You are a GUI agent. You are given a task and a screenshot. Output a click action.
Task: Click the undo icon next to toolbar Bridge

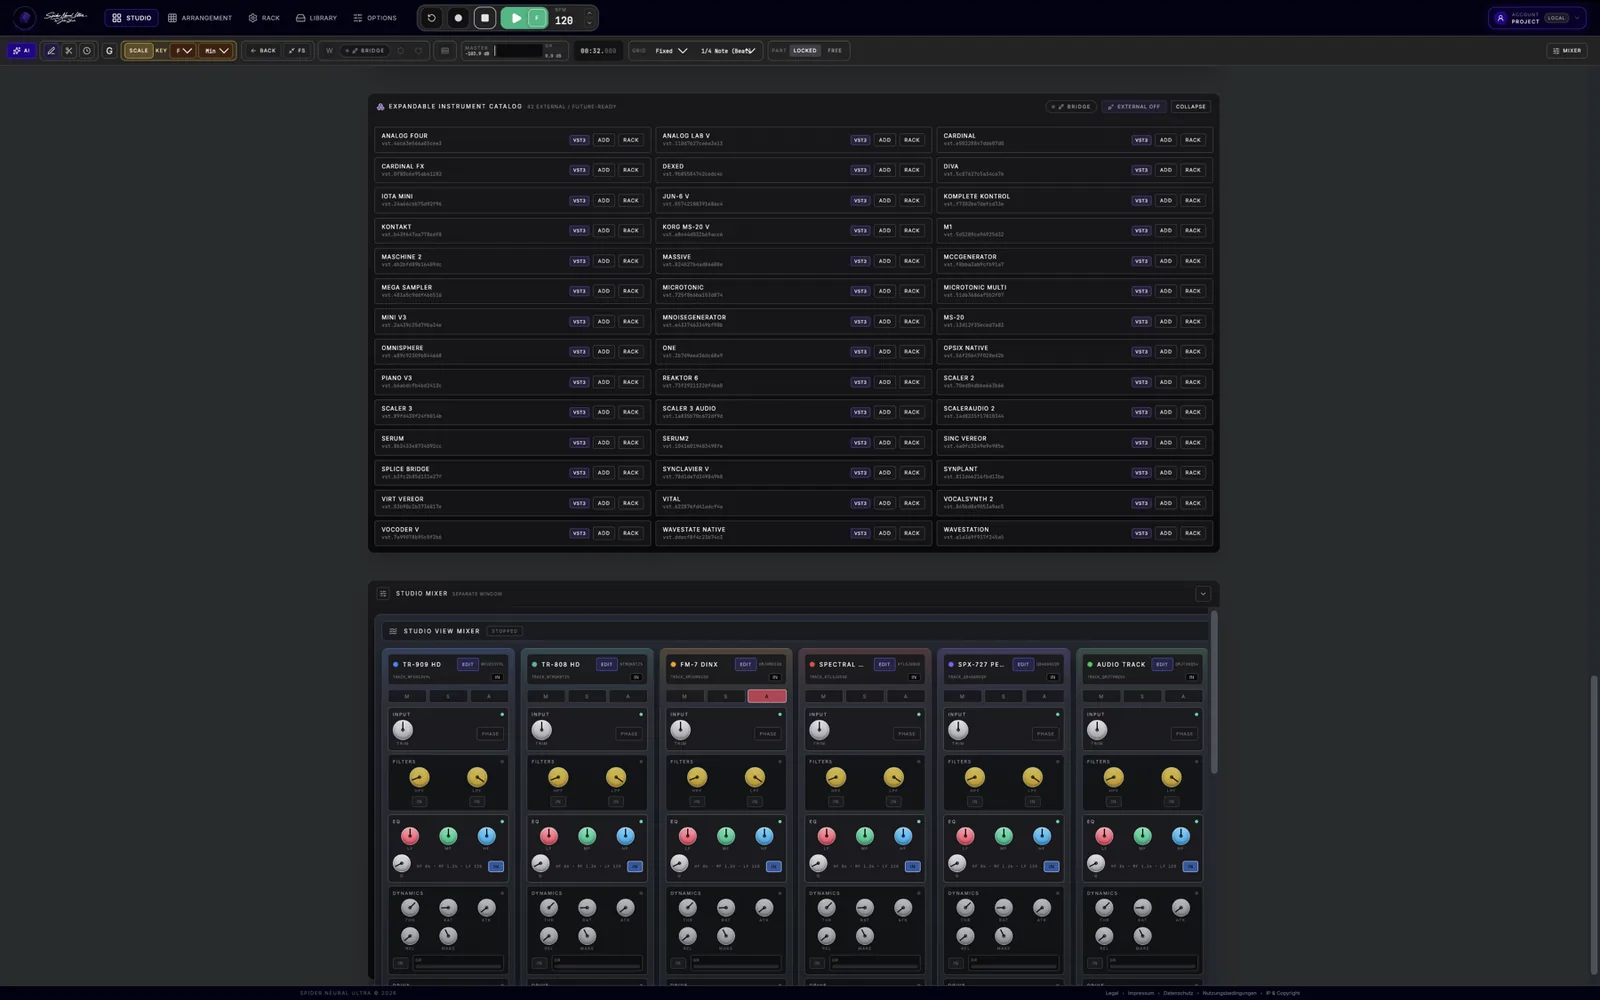pyautogui.click(x=401, y=50)
